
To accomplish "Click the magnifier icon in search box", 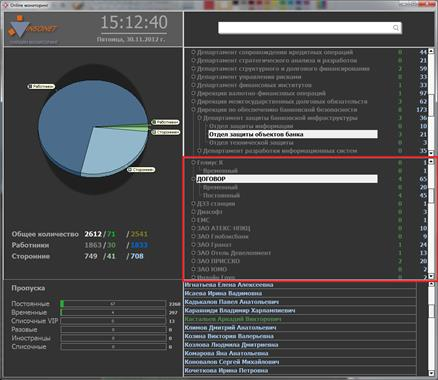I will [396, 28].
